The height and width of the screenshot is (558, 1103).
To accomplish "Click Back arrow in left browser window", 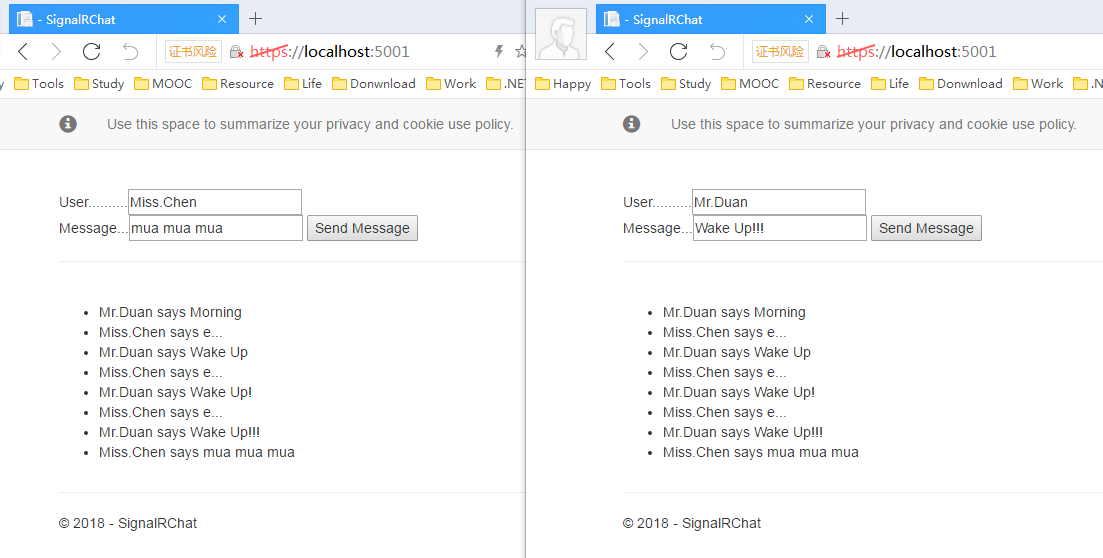I will point(23,51).
